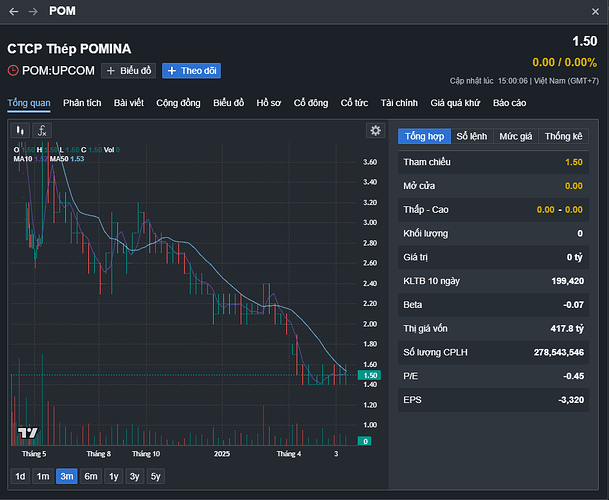Click the clock icon beside POM:UPCOM
Screen dimensions: 609x500
click(13, 71)
